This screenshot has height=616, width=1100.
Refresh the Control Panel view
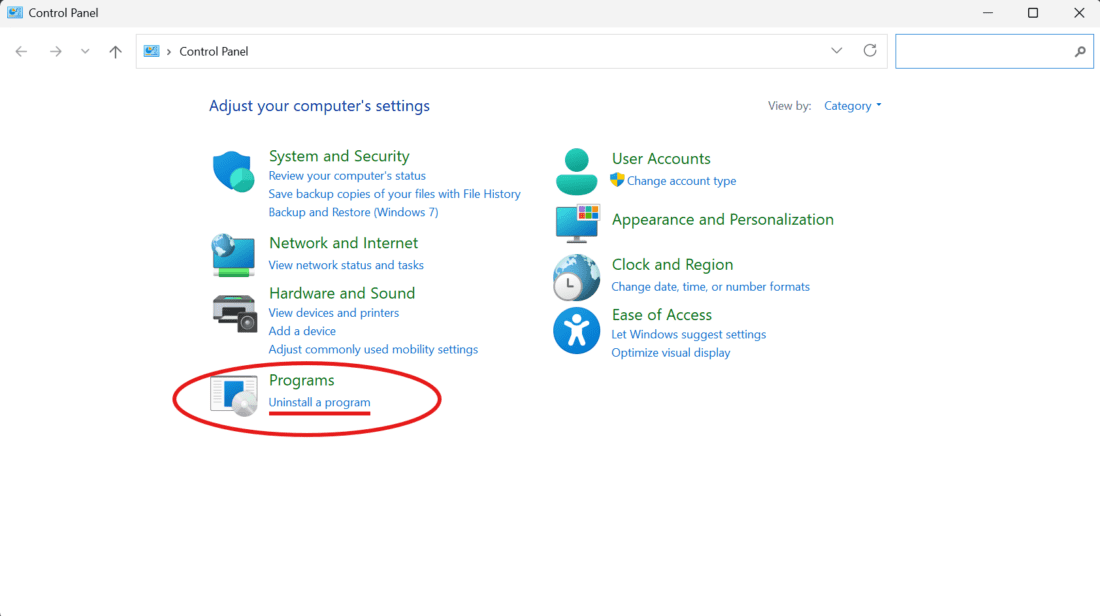click(x=870, y=51)
